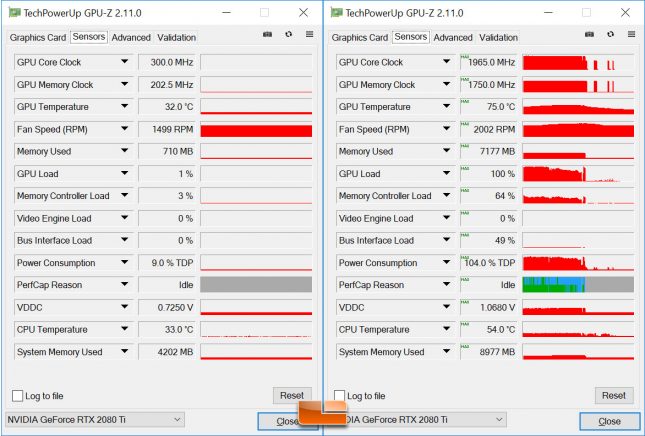
Task: Open Video Engine Load dropdown, left window
Action: 124,218
